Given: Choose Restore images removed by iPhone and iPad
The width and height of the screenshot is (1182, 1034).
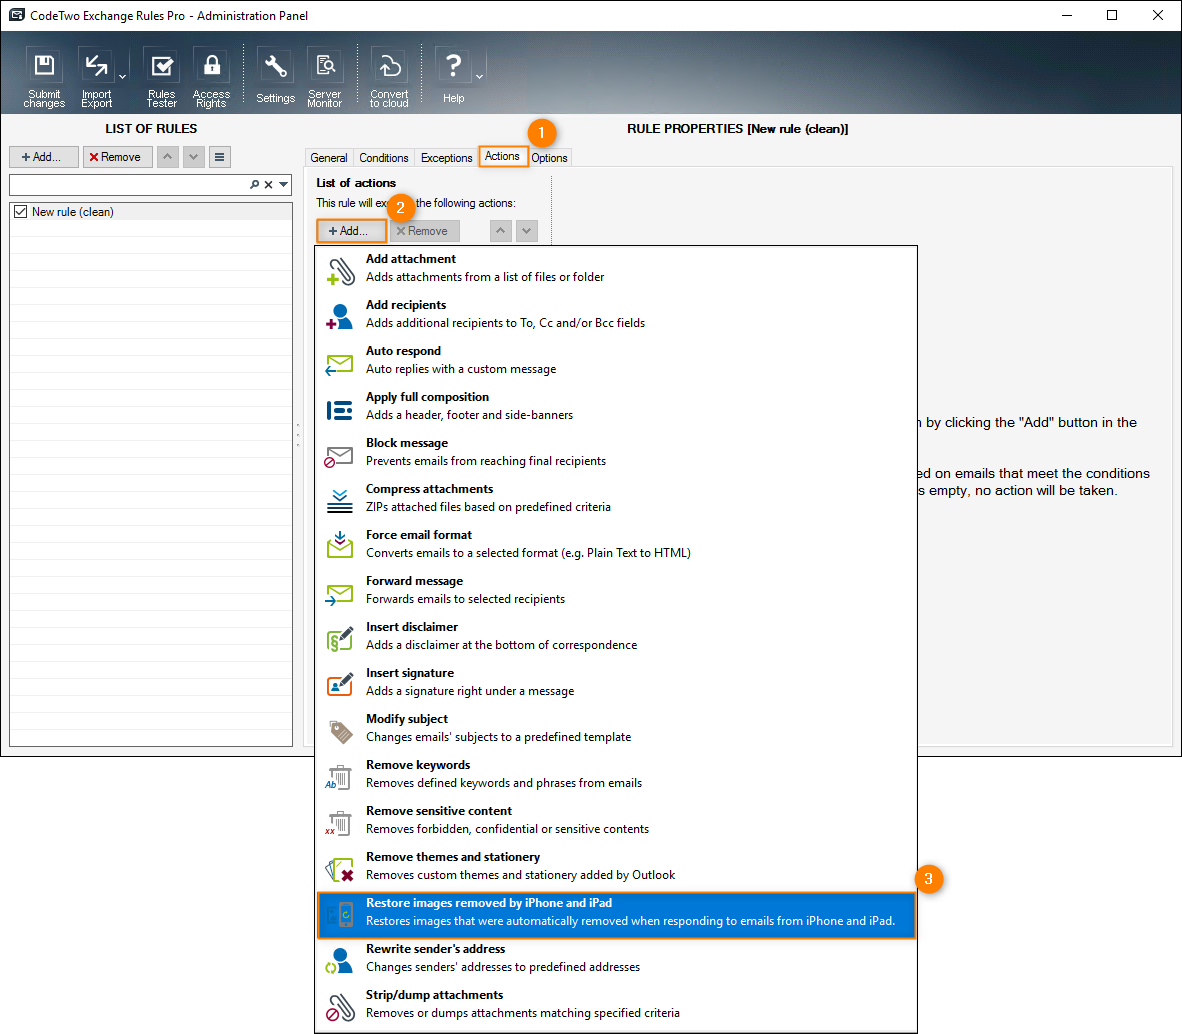Looking at the screenshot, I should click(x=616, y=915).
